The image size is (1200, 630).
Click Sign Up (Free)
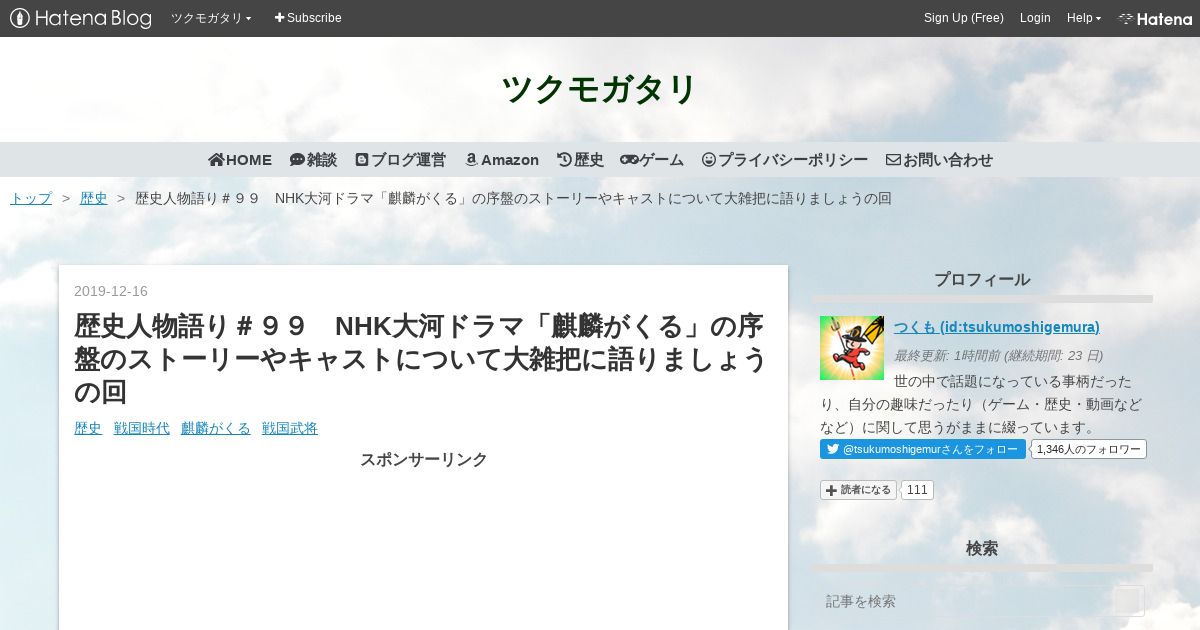(x=963, y=18)
